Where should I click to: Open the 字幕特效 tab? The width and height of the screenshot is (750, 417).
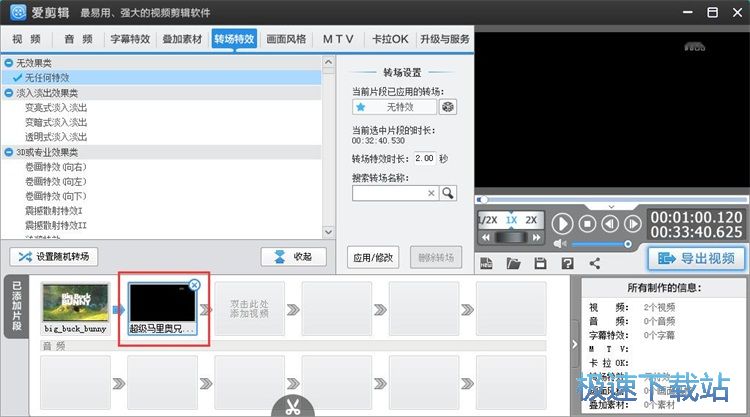coord(130,39)
